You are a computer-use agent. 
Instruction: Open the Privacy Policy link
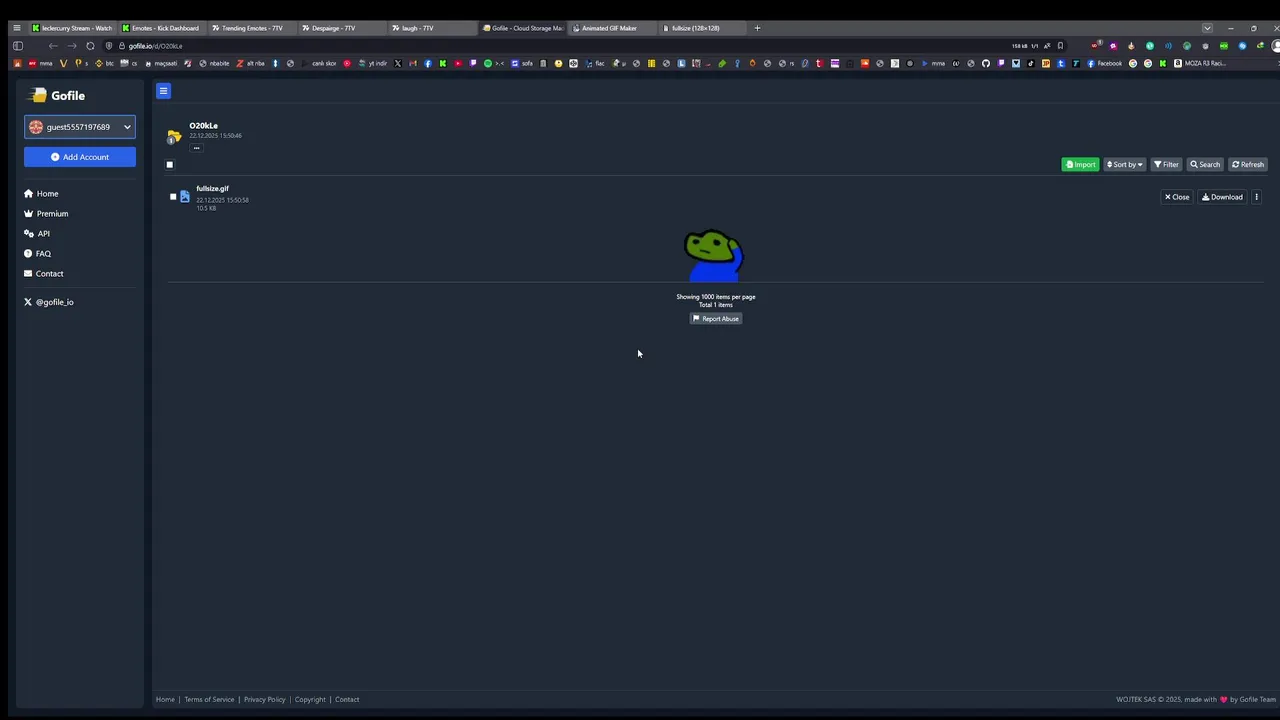(x=264, y=699)
